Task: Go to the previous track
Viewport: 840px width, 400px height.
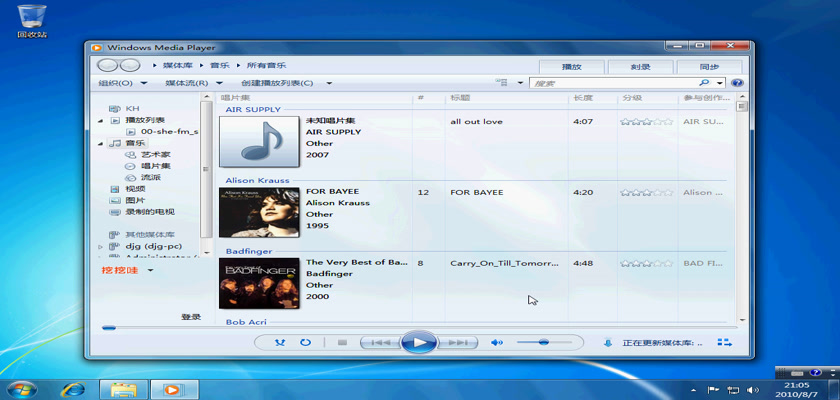Action: 380,342
